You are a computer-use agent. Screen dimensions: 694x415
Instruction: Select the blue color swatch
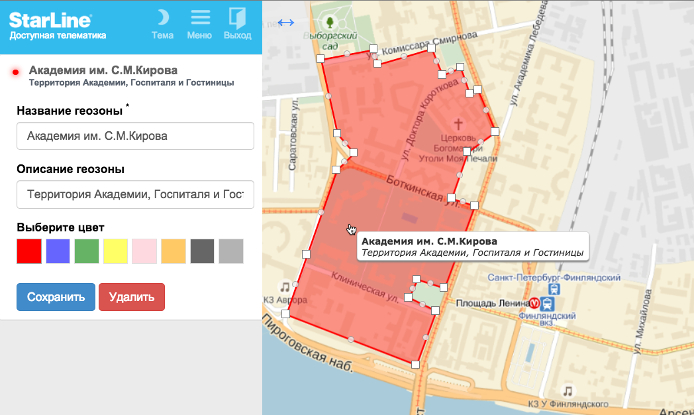pyautogui.click(x=58, y=251)
